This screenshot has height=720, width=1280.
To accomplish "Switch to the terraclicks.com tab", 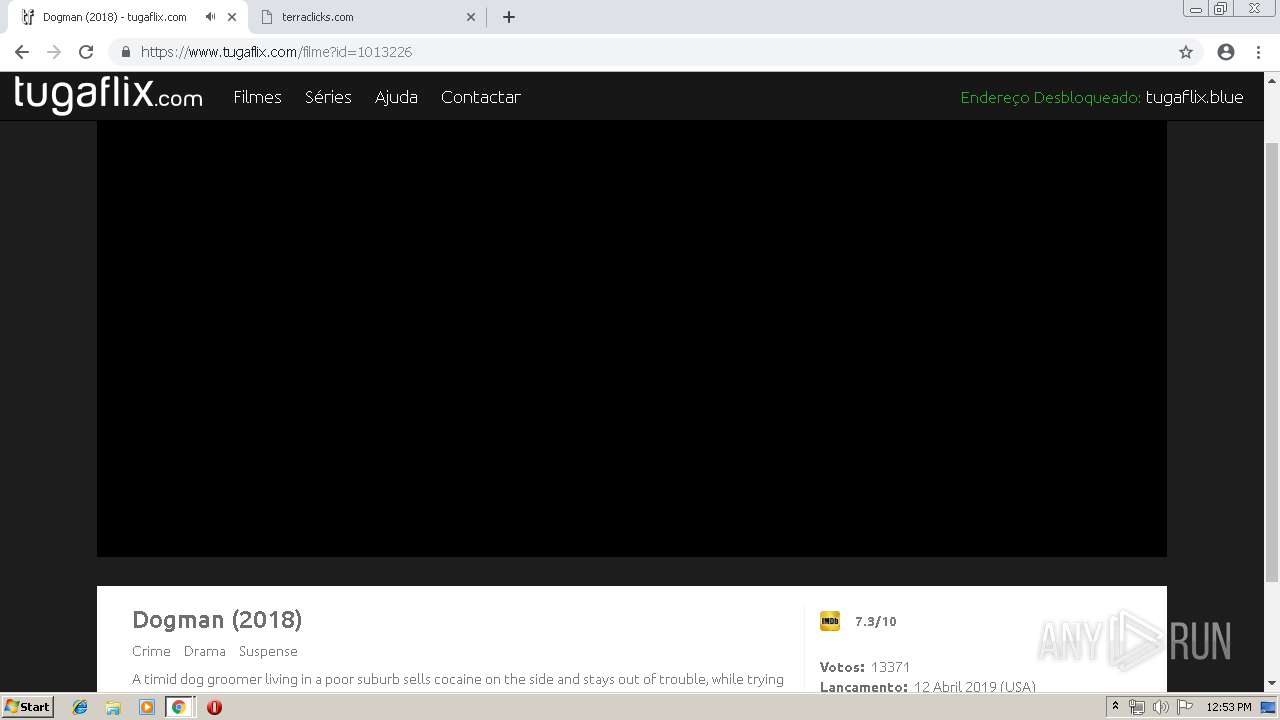I will point(366,17).
